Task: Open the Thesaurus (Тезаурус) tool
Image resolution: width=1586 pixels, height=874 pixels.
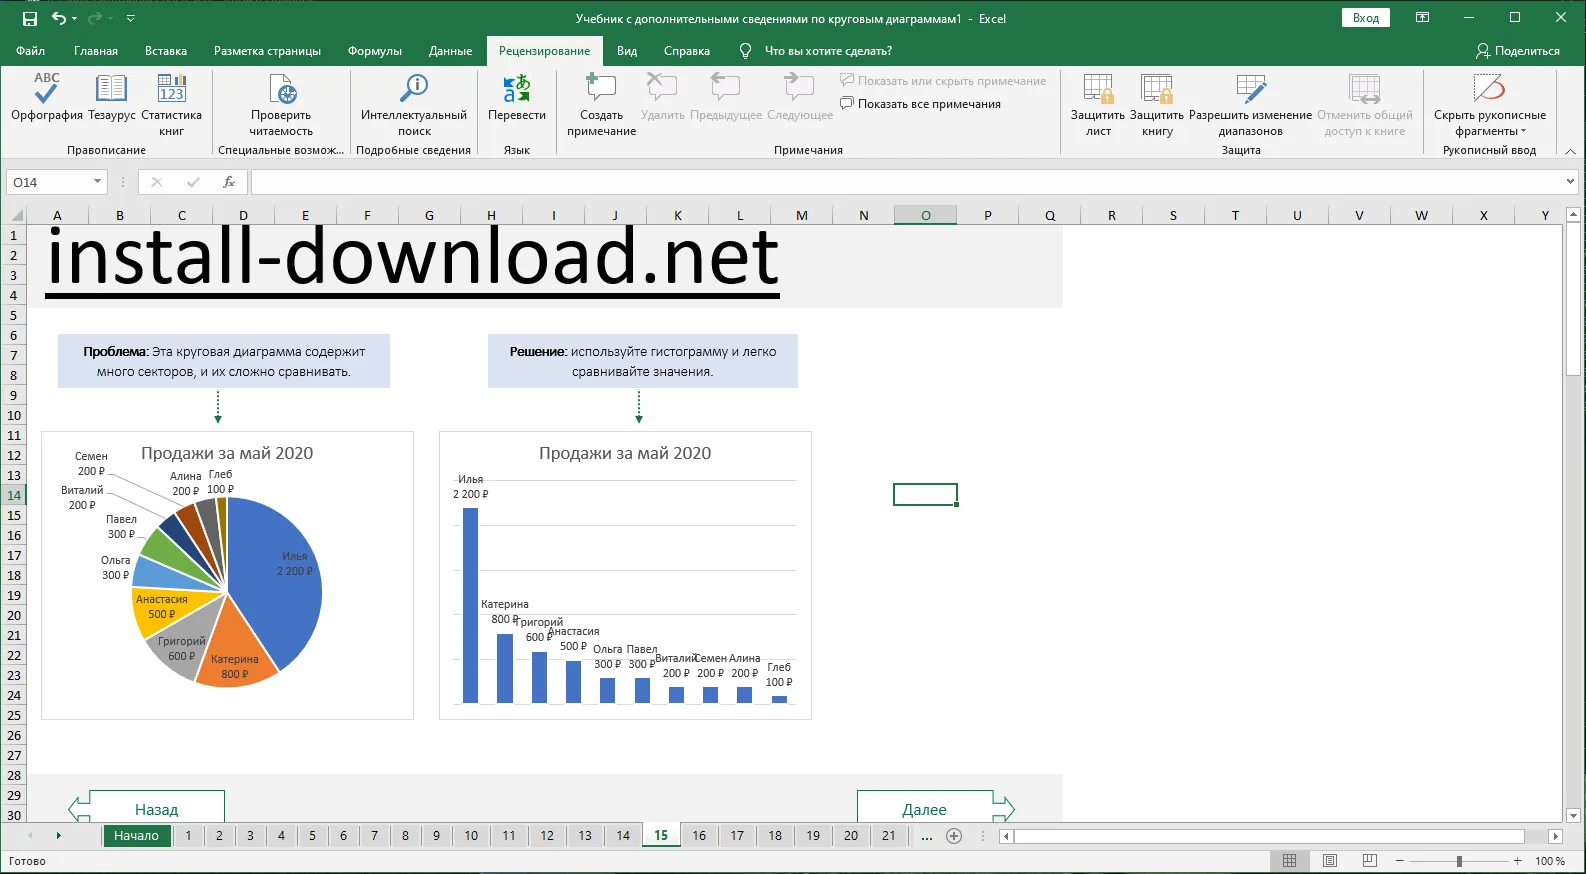Action: click(x=111, y=99)
